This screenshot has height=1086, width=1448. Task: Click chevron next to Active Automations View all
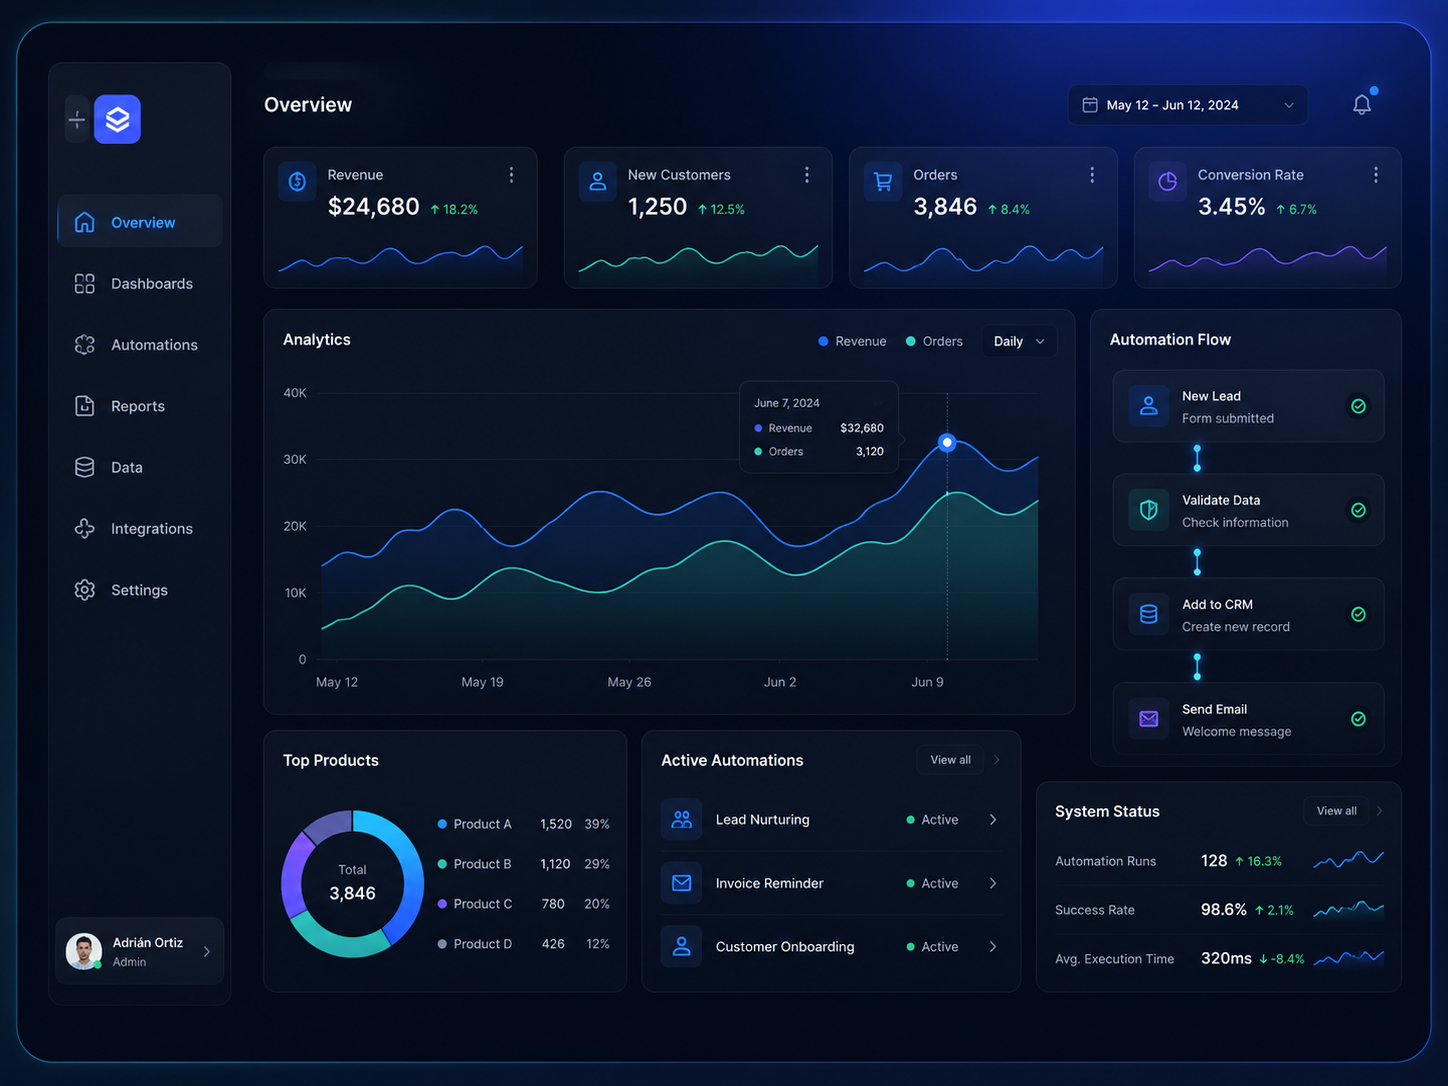(x=997, y=760)
